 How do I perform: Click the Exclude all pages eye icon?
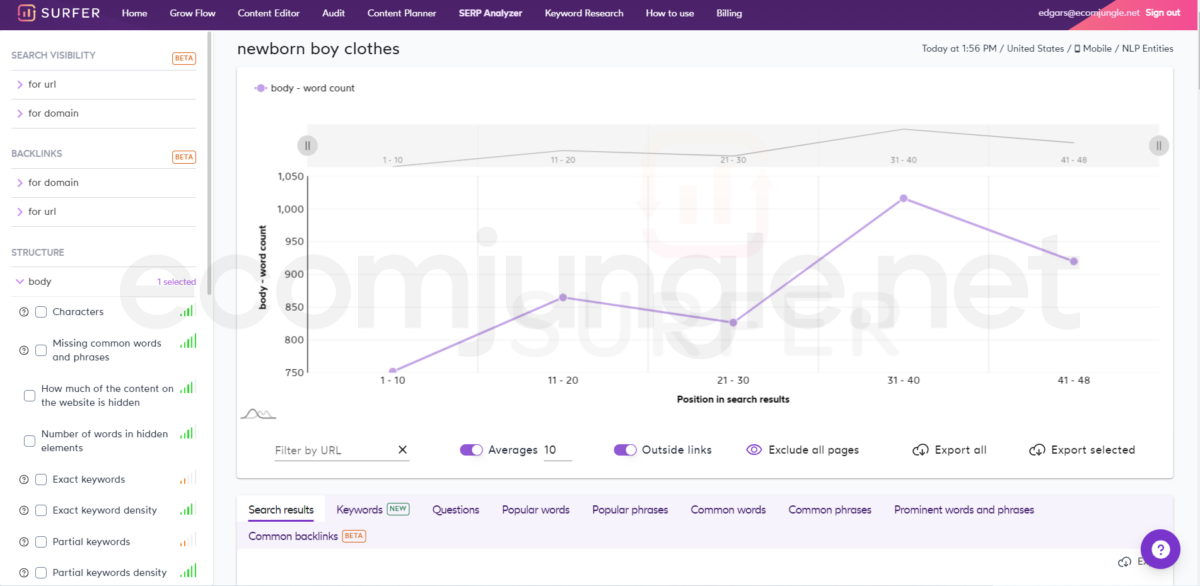[x=754, y=450]
